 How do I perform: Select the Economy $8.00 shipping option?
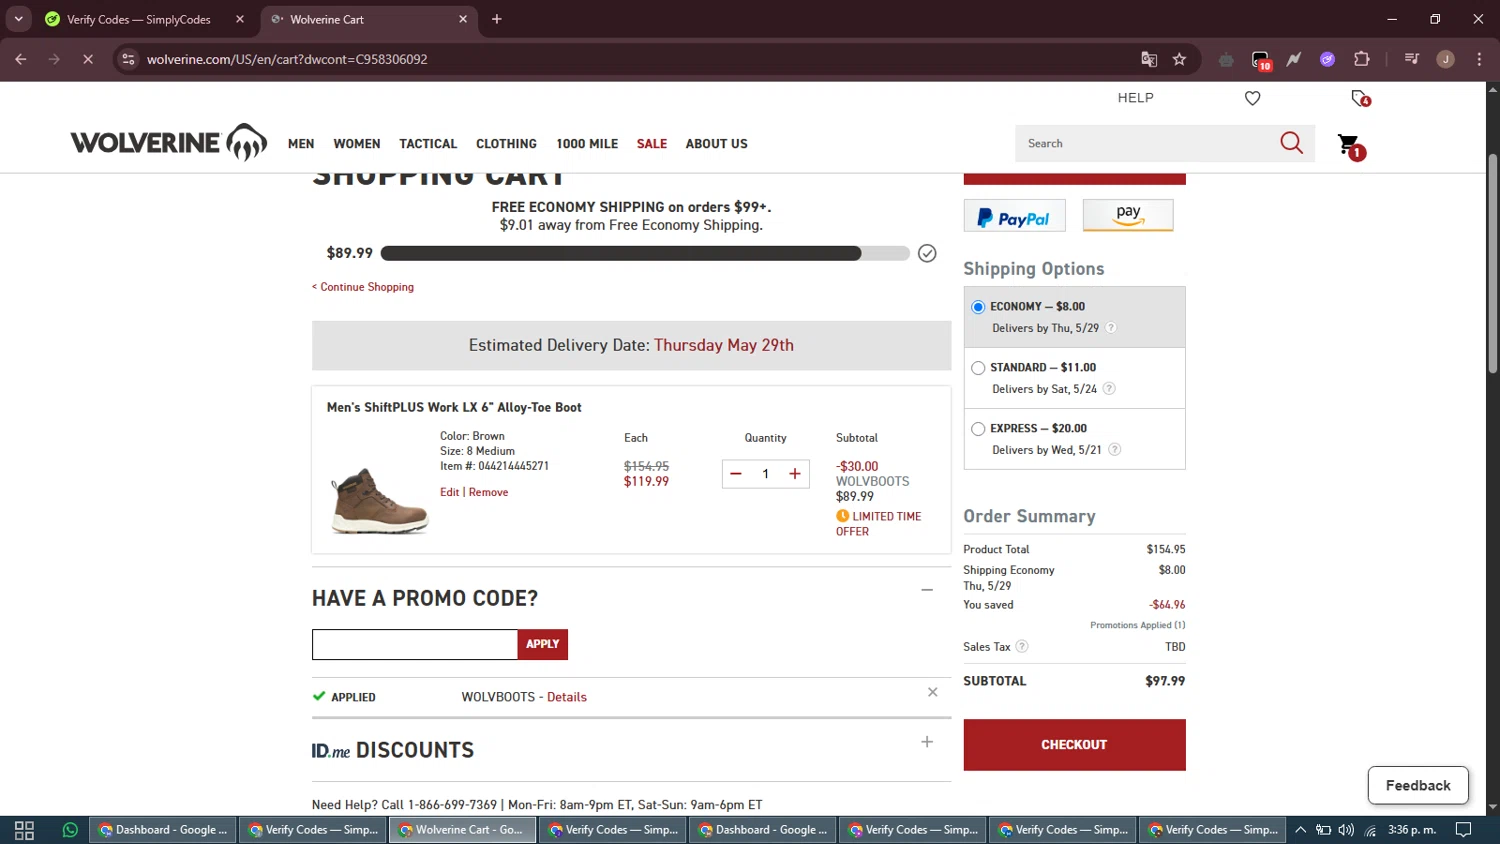978,307
